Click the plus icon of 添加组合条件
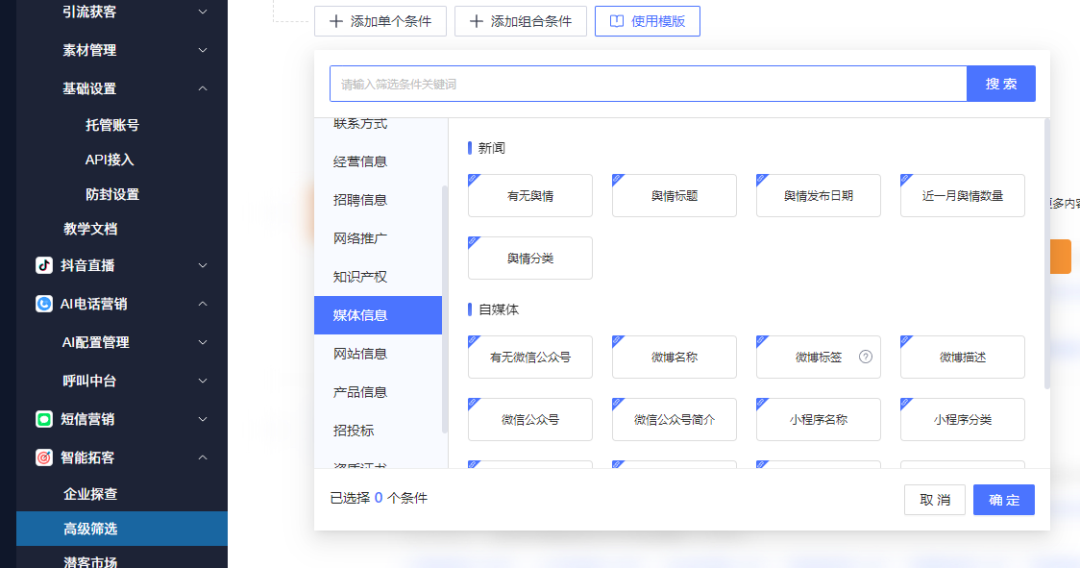Image resolution: width=1080 pixels, height=568 pixels. coord(476,21)
